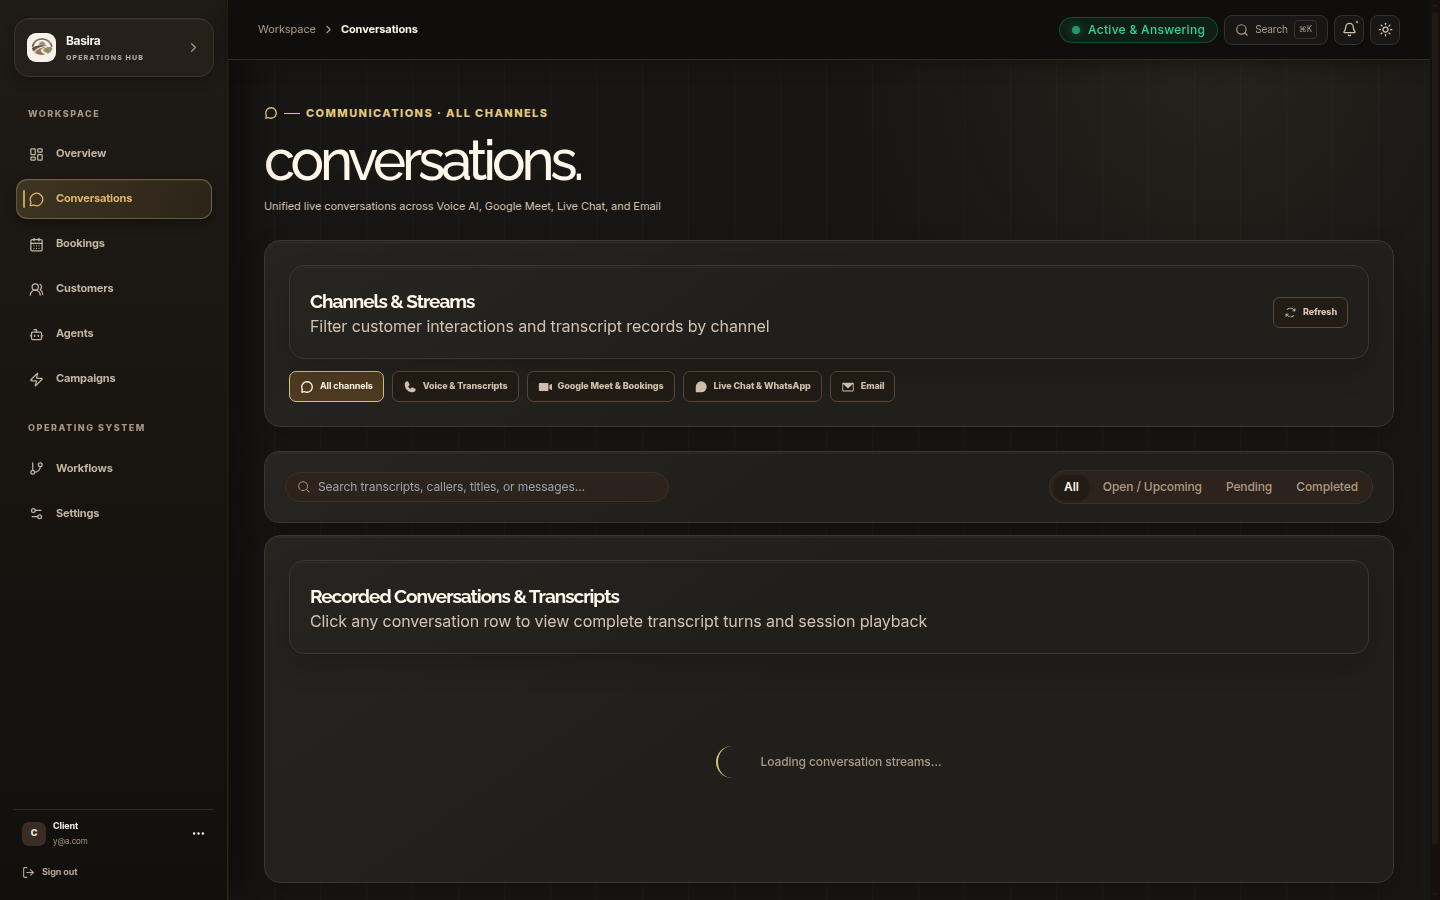This screenshot has width=1440, height=900.
Task: Click the magnifier icon in transcripts search
Action: [304, 487]
